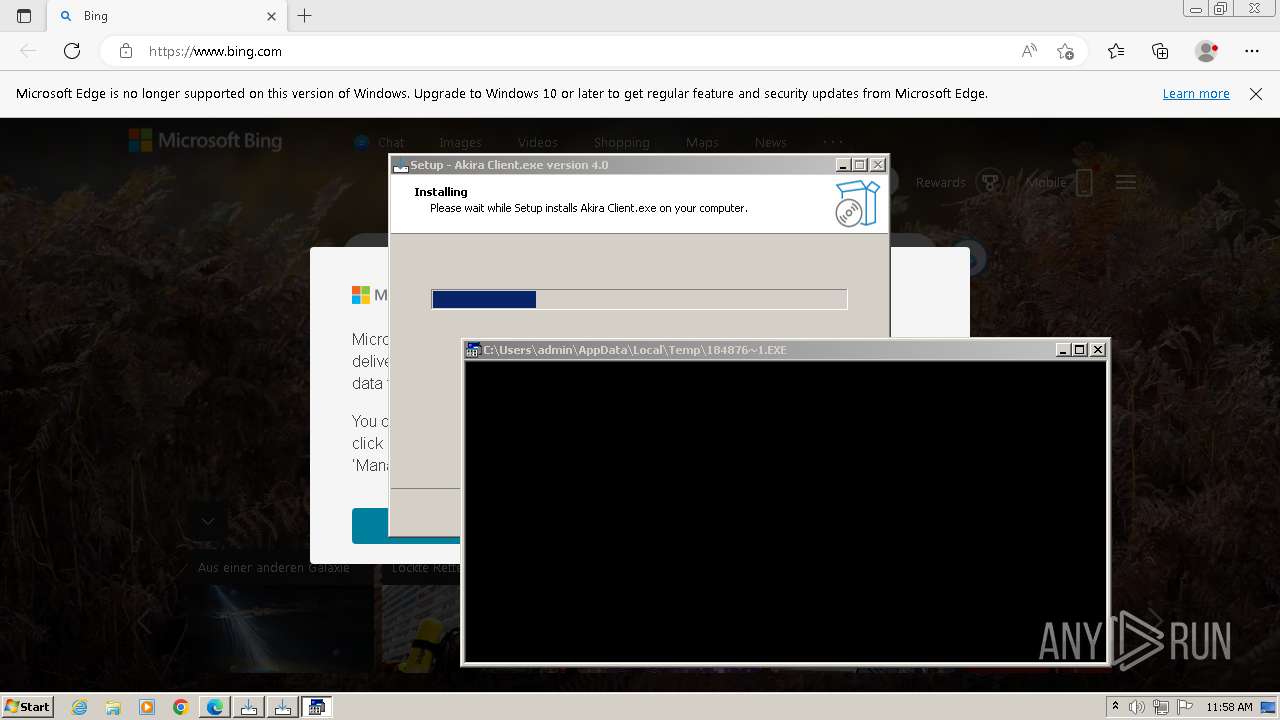Expand the Bing feed chevron

point(208,521)
